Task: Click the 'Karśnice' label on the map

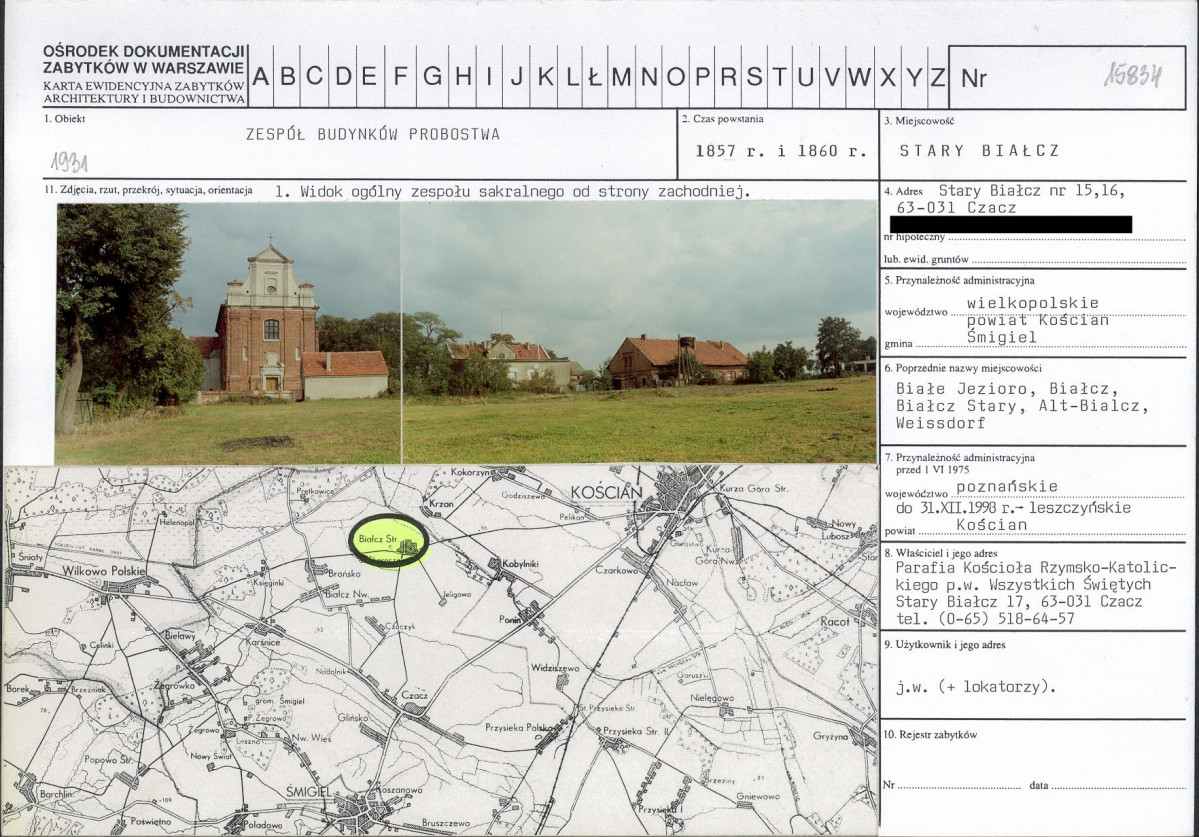Action: 263,642
